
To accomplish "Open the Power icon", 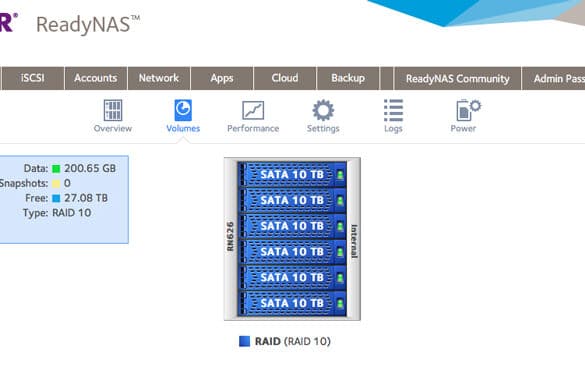I will click(468, 110).
